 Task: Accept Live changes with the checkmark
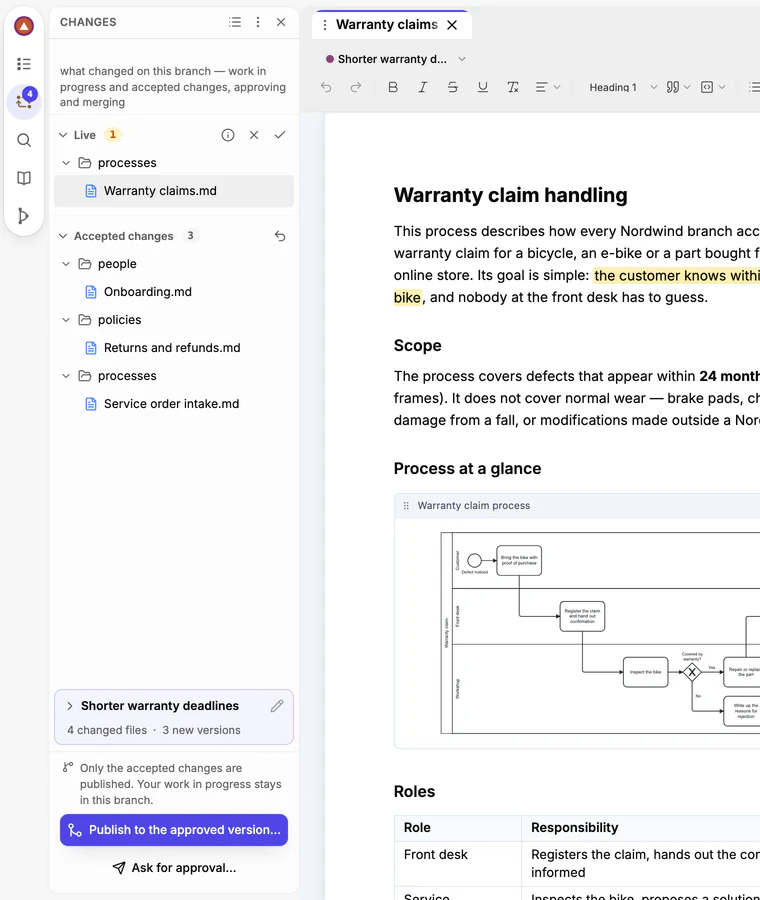click(x=280, y=135)
